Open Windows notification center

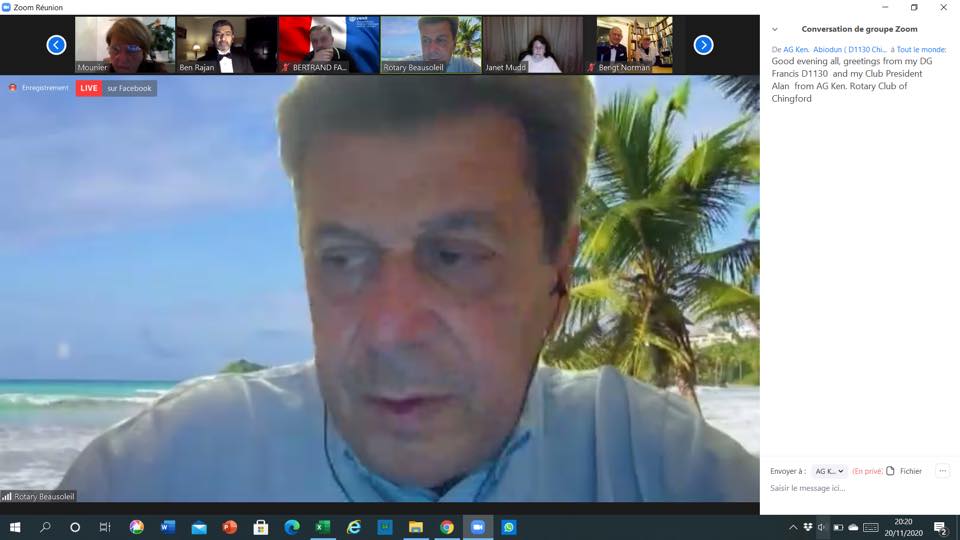pos(940,527)
